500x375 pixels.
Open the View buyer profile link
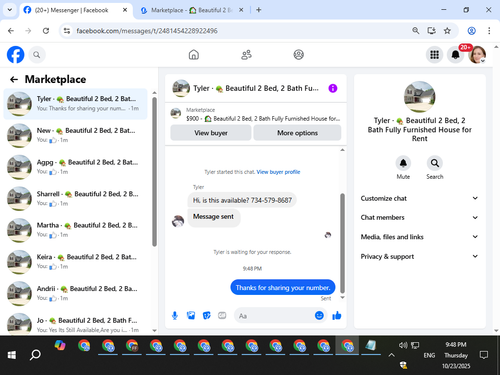pos(278,172)
